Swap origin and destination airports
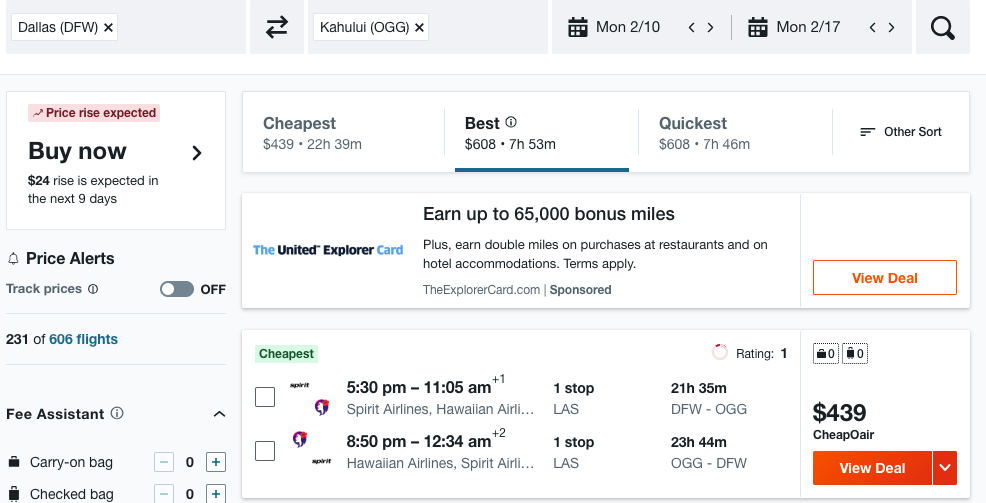Viewport: 986px width, 503px height. [x=277, y=27]
